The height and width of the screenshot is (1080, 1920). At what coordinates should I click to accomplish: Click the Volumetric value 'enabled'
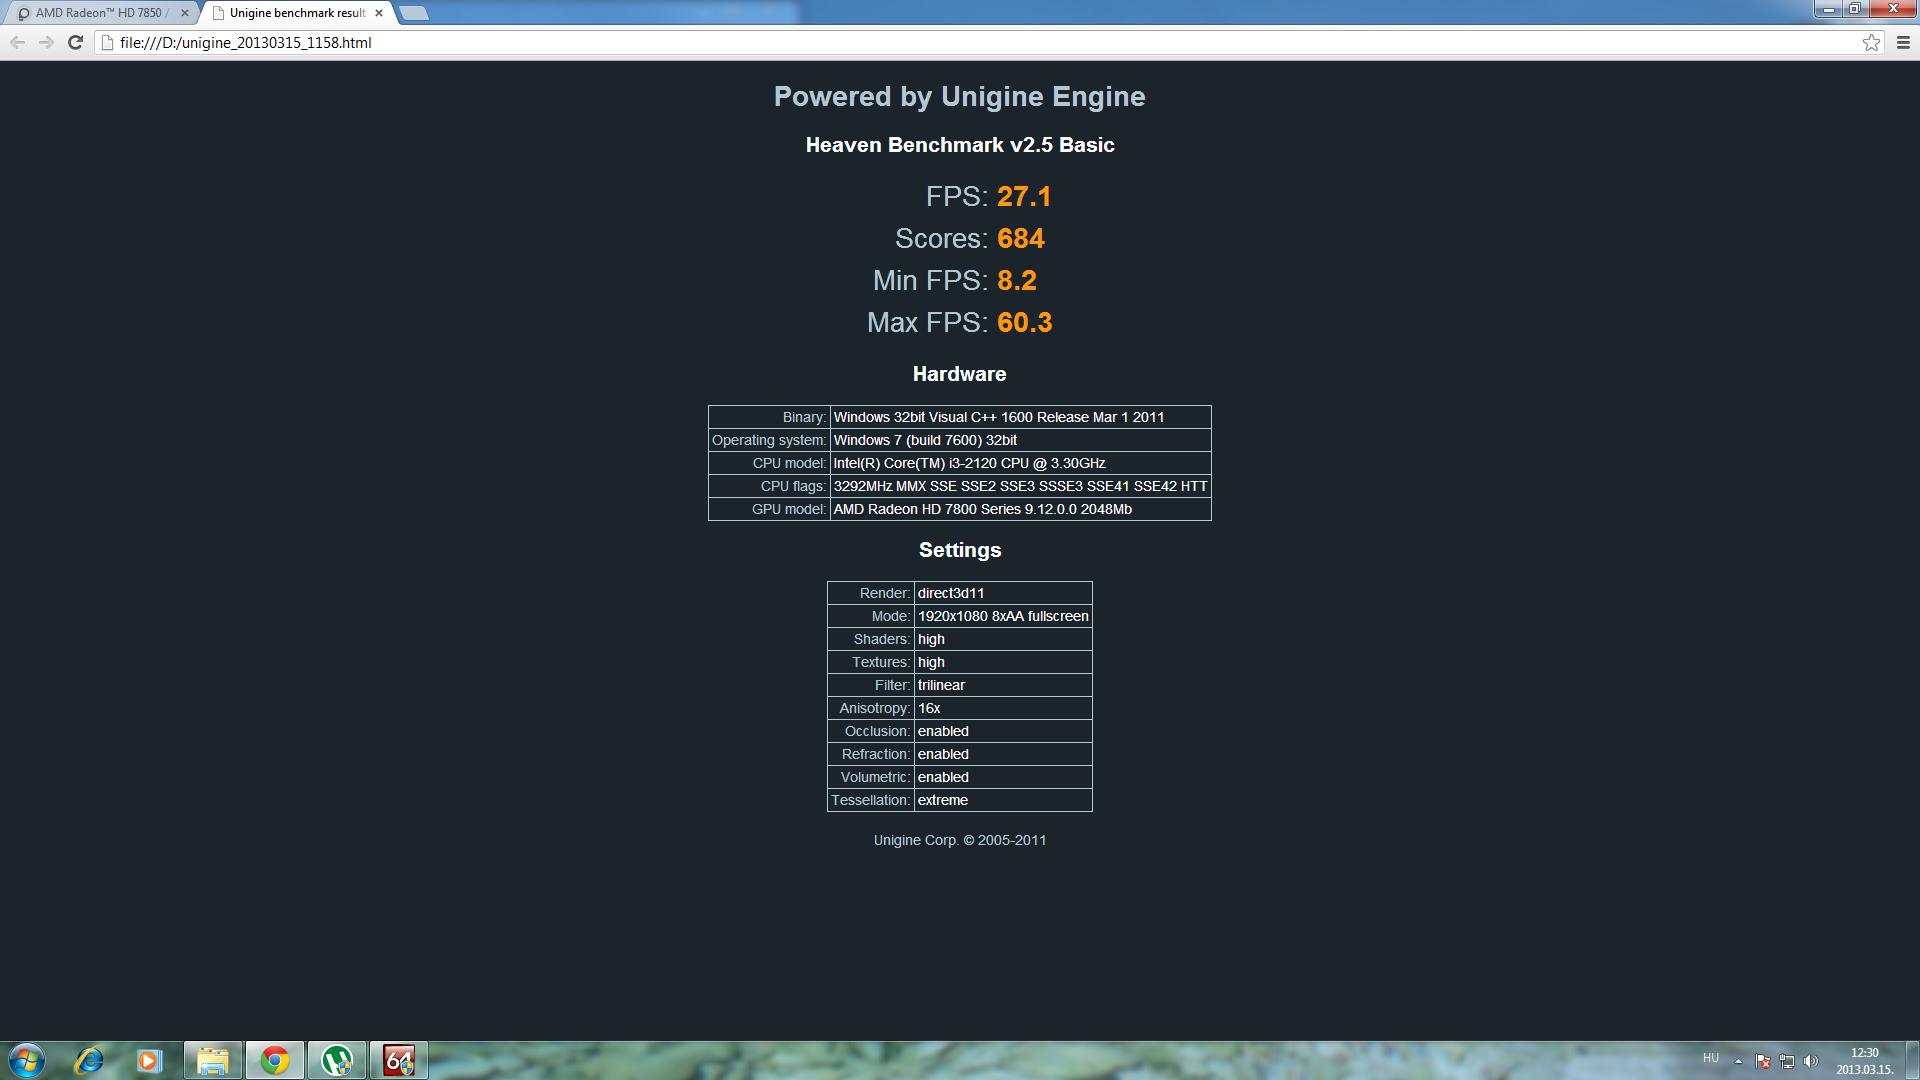pyautogui.click(x=1003, y=777)
